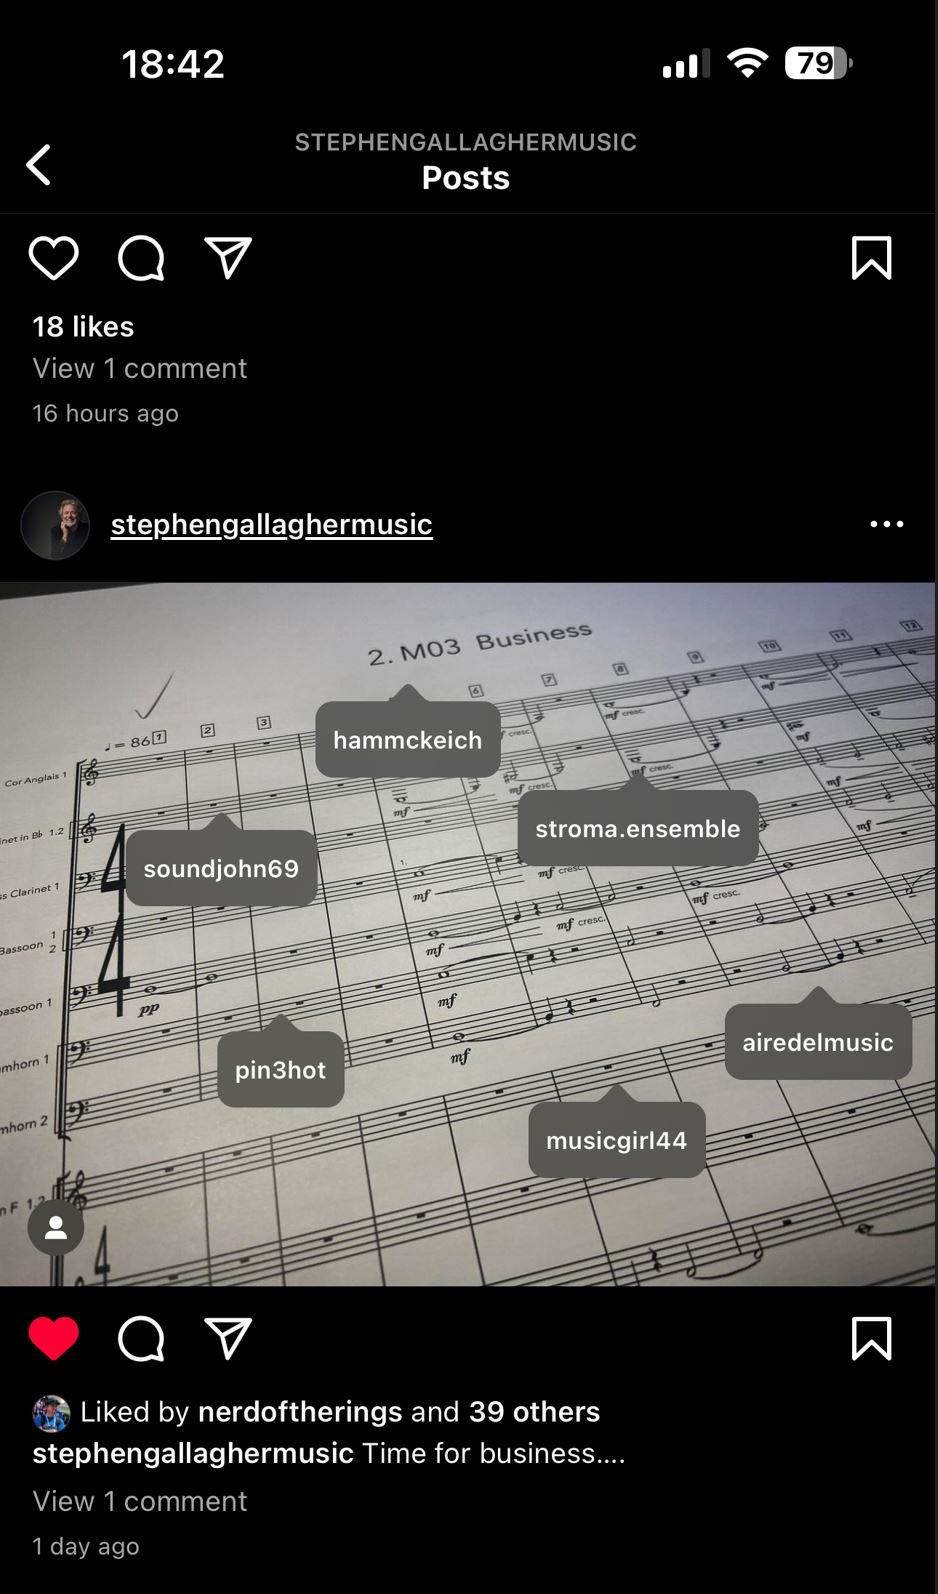
Task: Tap the back arrow in the header
Action: (39, 165)
